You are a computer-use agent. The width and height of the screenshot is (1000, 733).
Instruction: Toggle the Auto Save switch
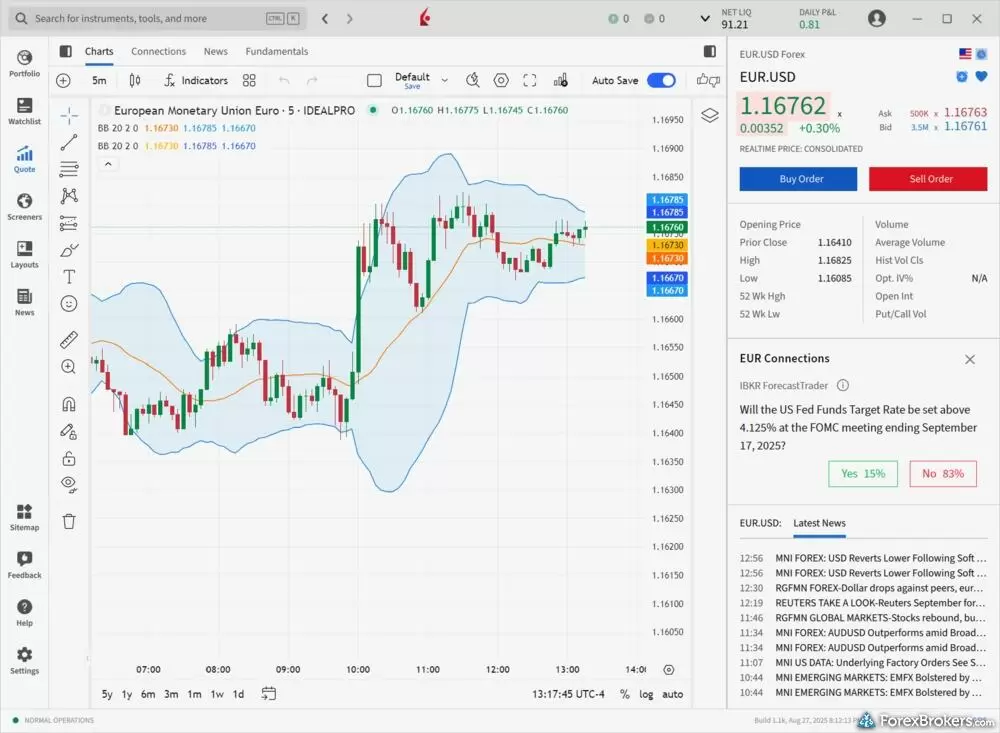(x=661, y=80)
